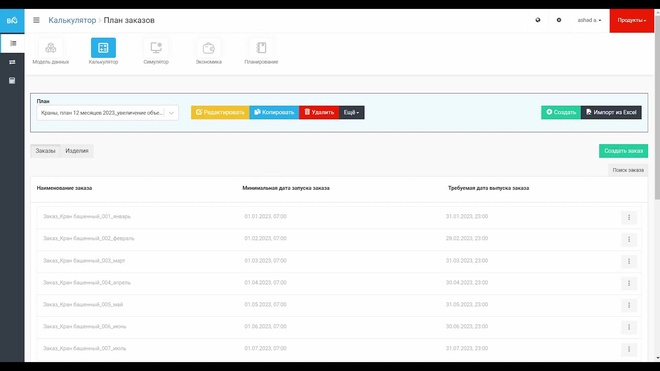Click release date 28.02.2023, 23:00

(x=467, y=238)
